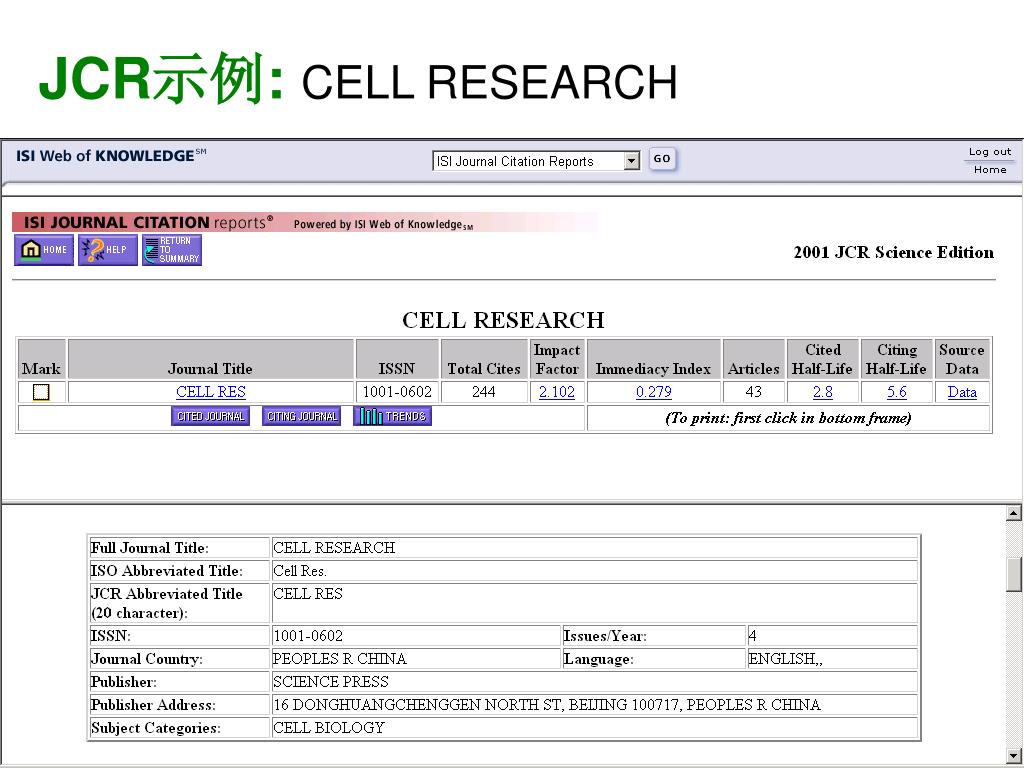Open the Help icon button
The image size is (1024, 768).
108,250
